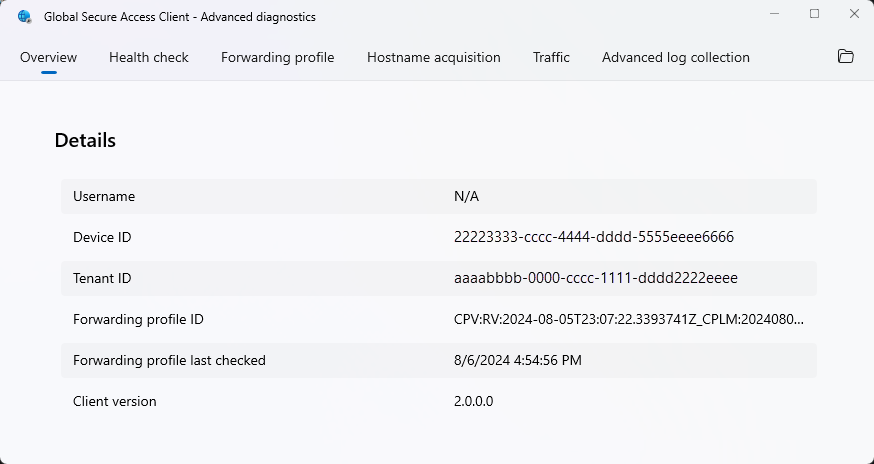874x464 pixels.
Task: Click the Device ID row label
Action: 102,237
